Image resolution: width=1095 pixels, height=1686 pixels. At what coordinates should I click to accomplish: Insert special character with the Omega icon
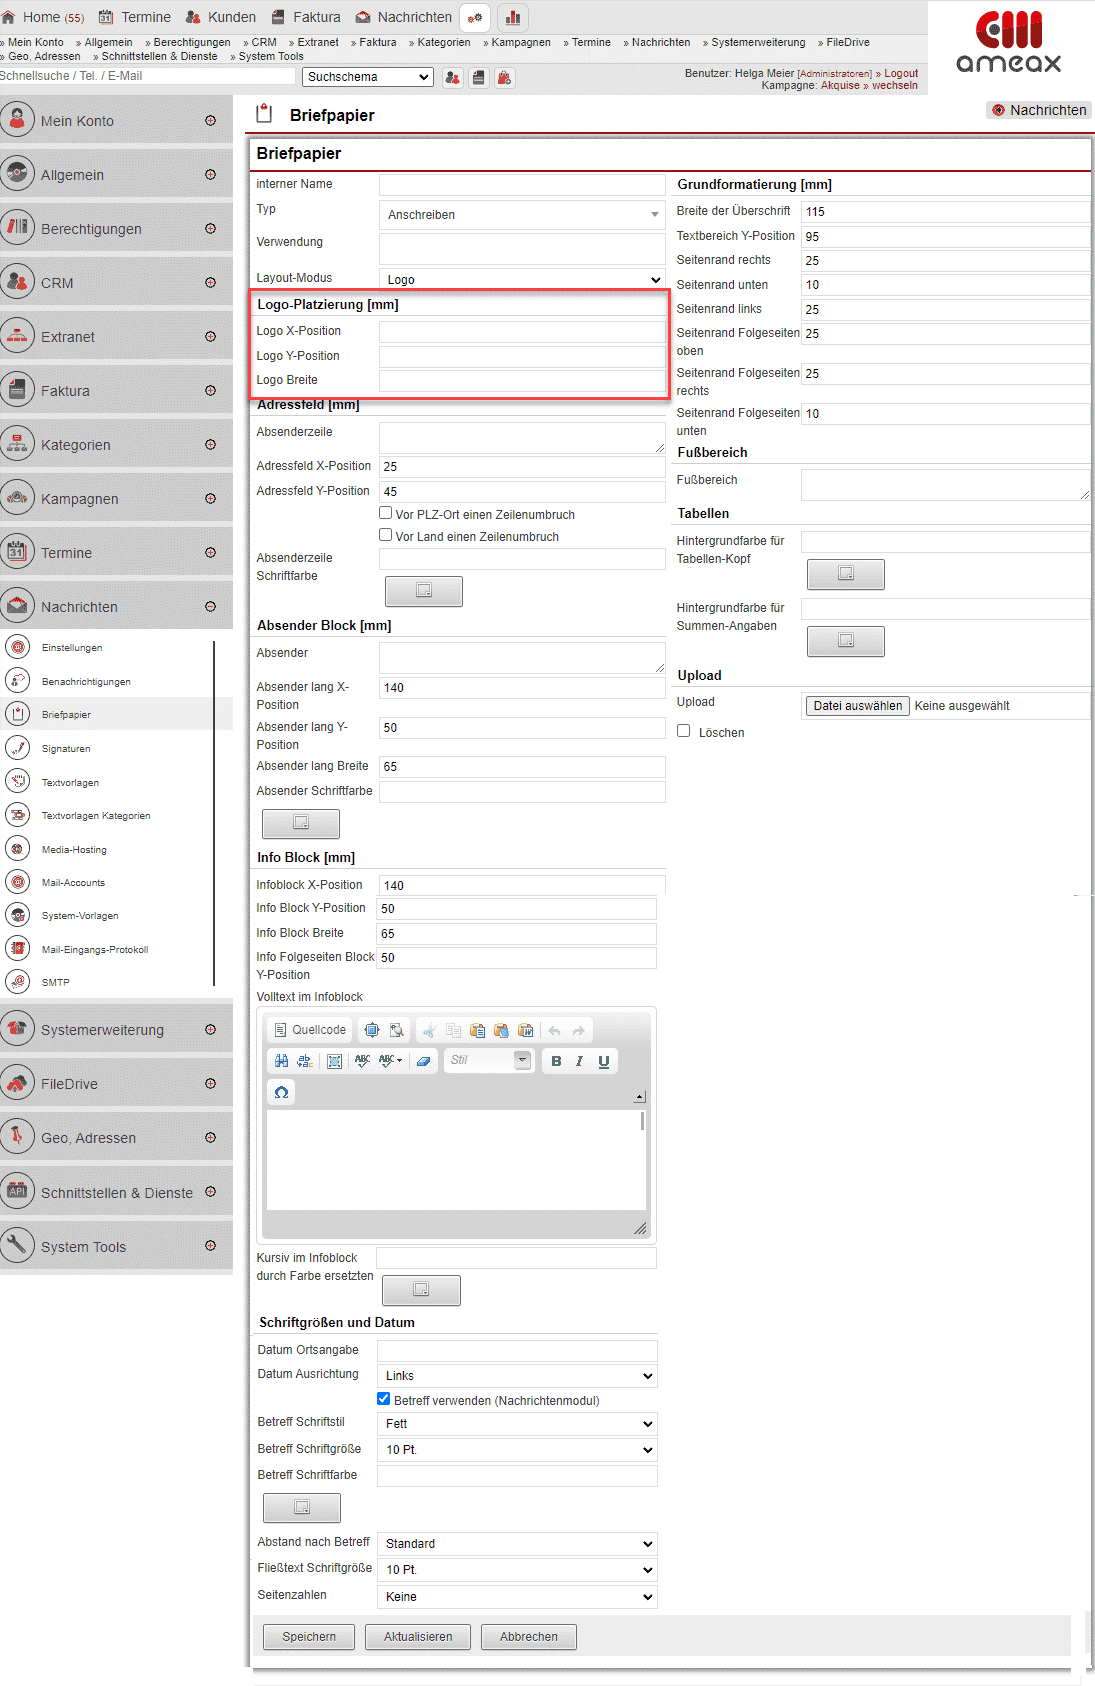coord(282,1092)
